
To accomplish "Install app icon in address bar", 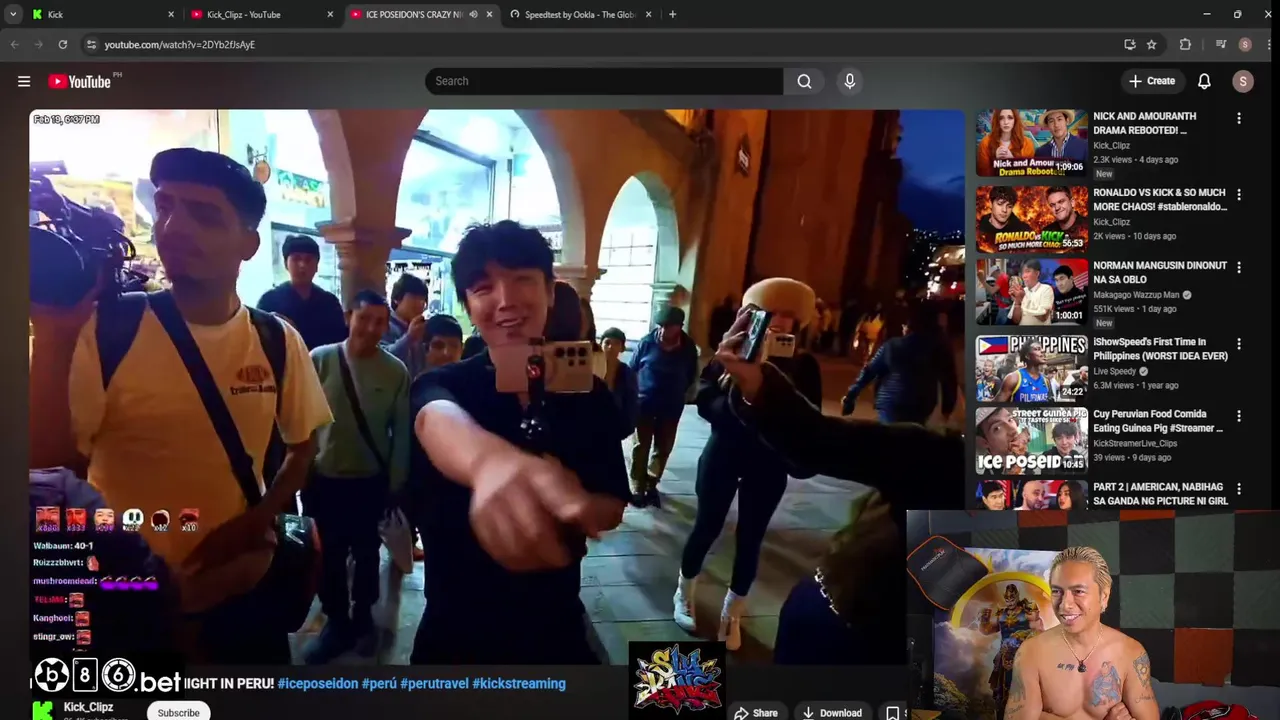I will pos(1130,44).
